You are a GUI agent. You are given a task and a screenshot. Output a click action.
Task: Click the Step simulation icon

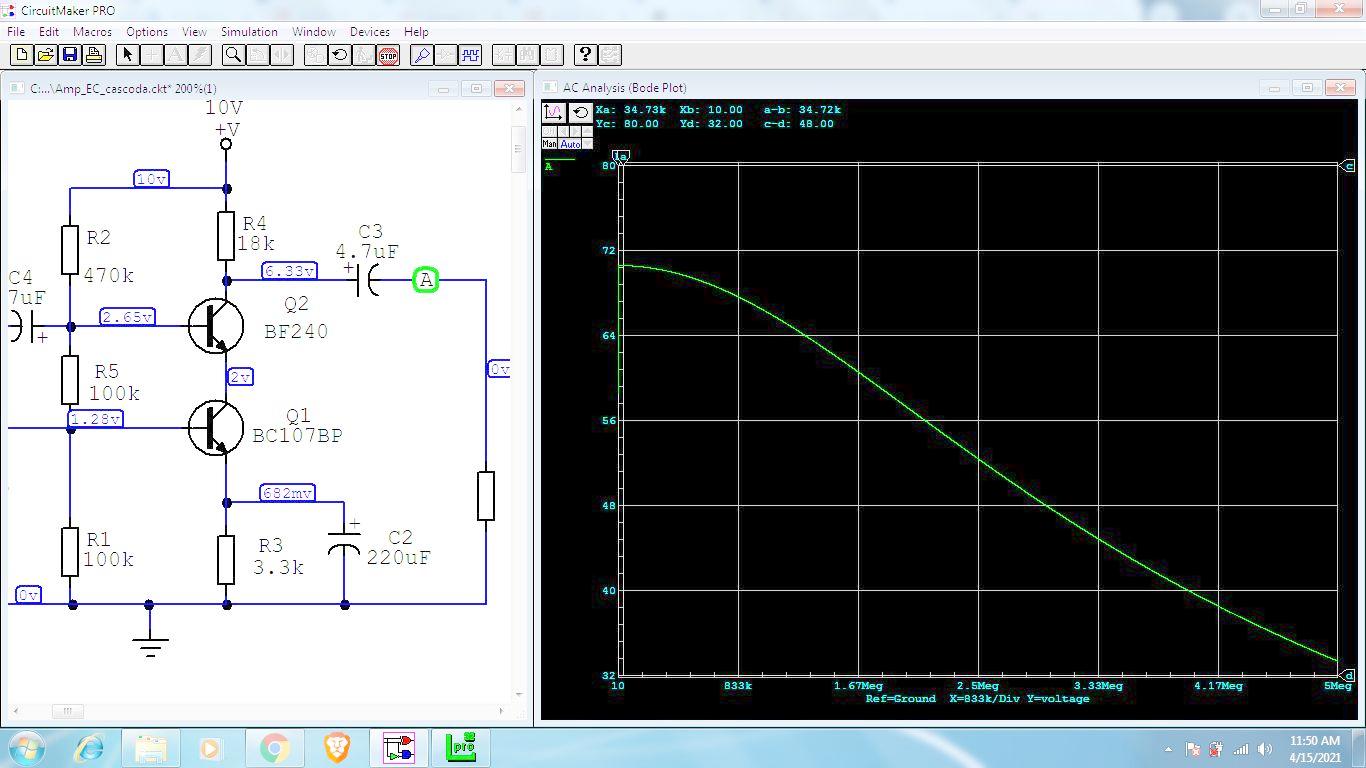coord(364,55)
